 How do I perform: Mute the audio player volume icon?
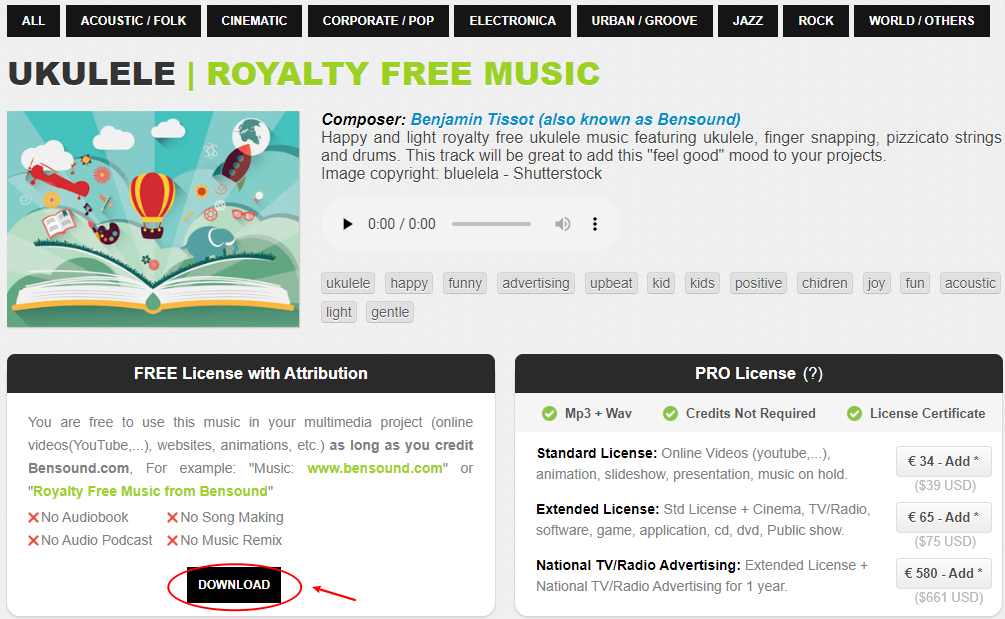pos(562,224)
